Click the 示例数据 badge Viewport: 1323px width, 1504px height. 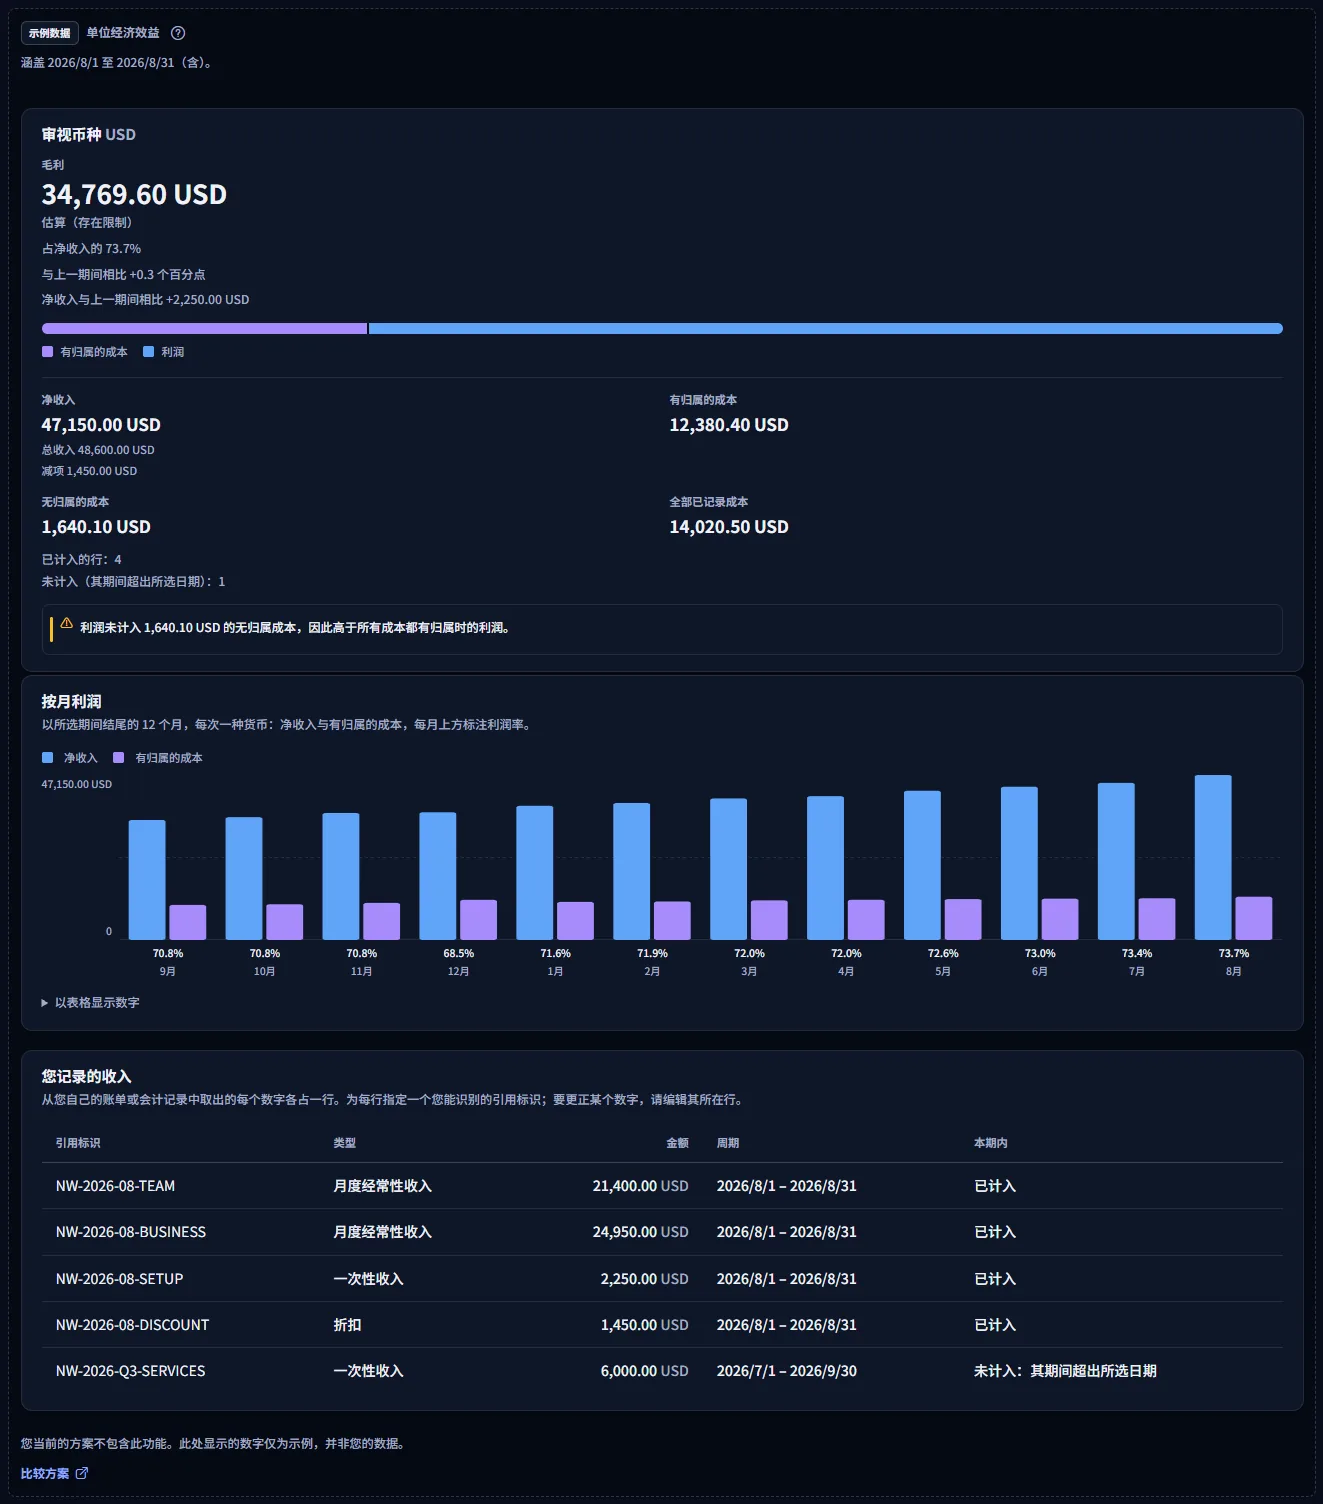tap(50, 33)
